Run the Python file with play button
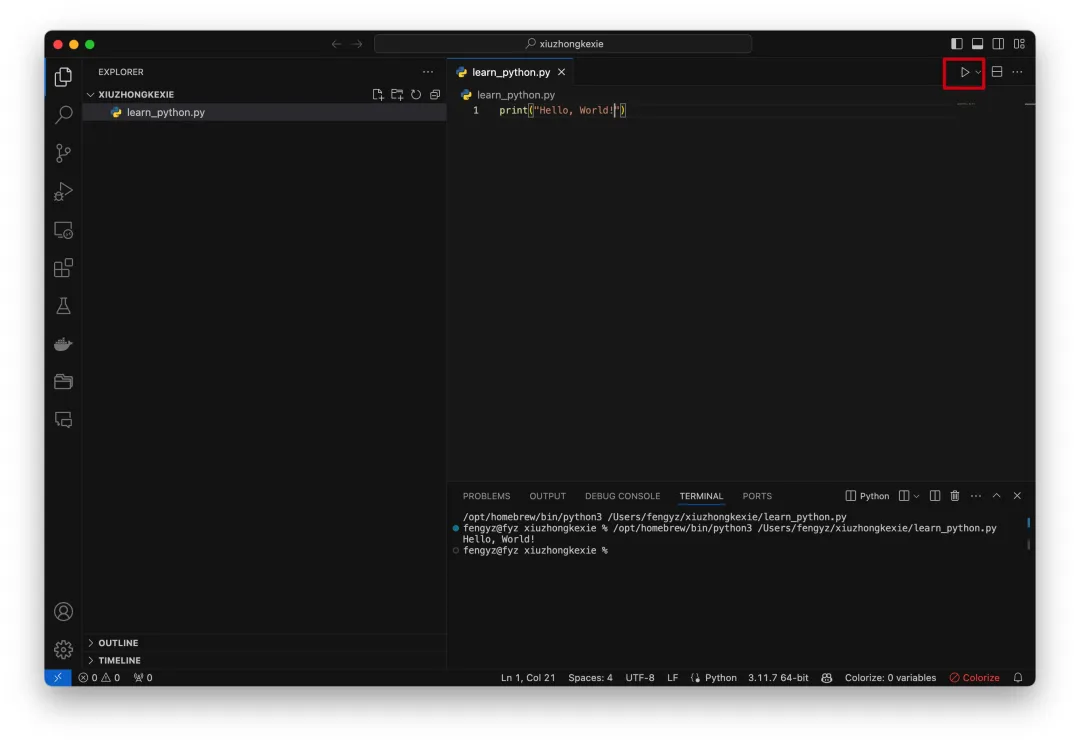Viewport: 1080px width, 745px height. [x=964, y=72]
